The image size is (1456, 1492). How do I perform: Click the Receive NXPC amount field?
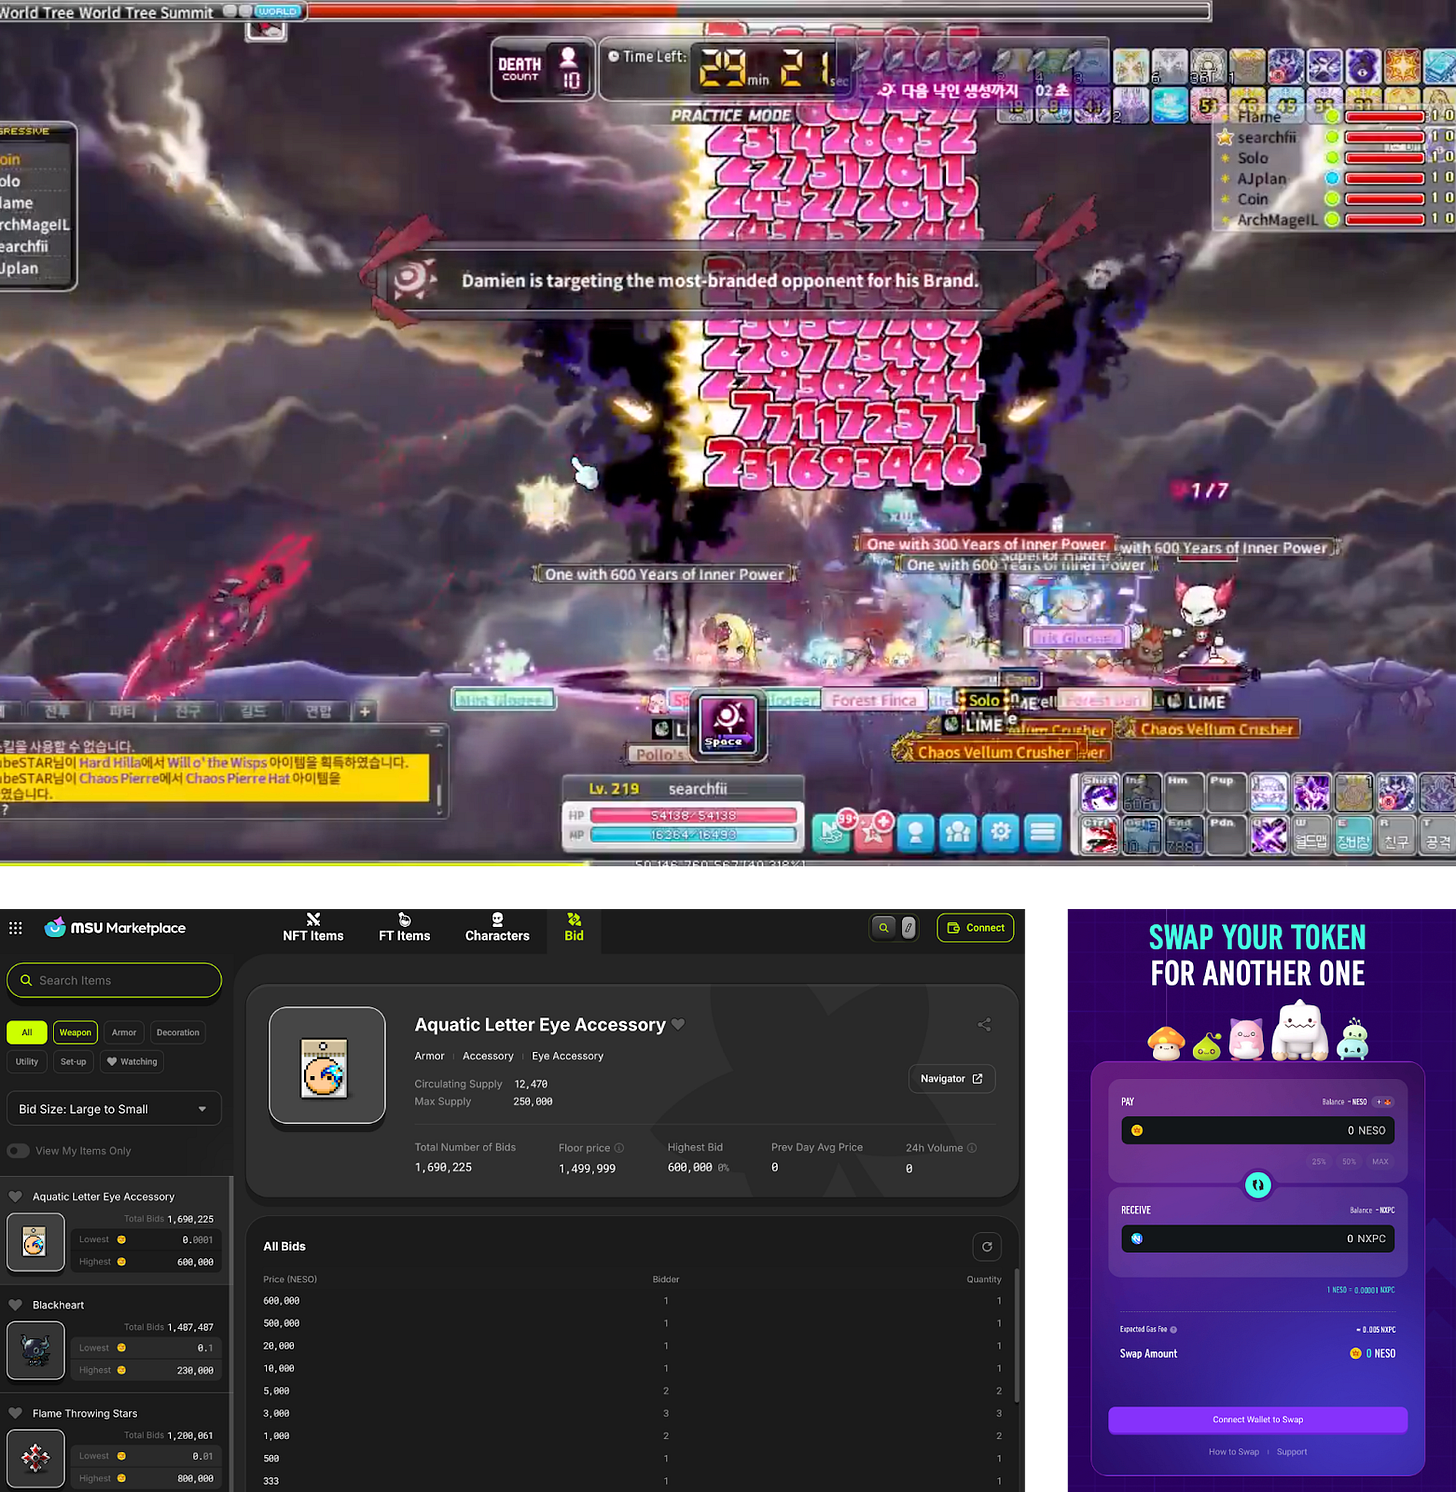1258,1238
